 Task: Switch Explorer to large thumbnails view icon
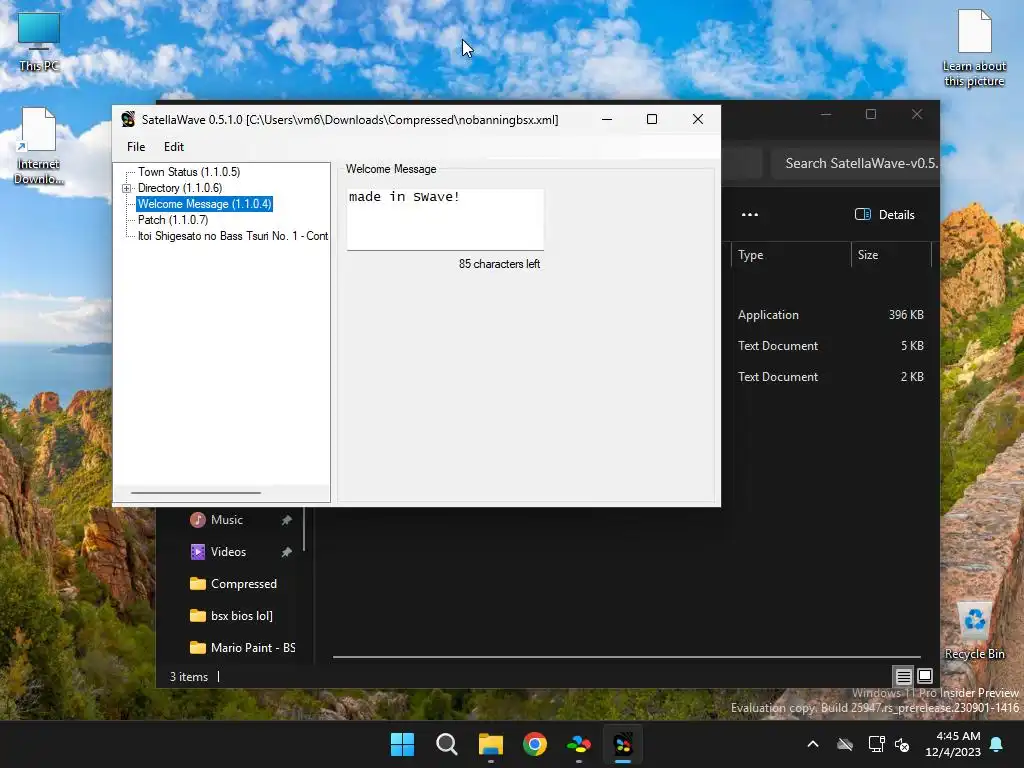(x=925, y=676)
